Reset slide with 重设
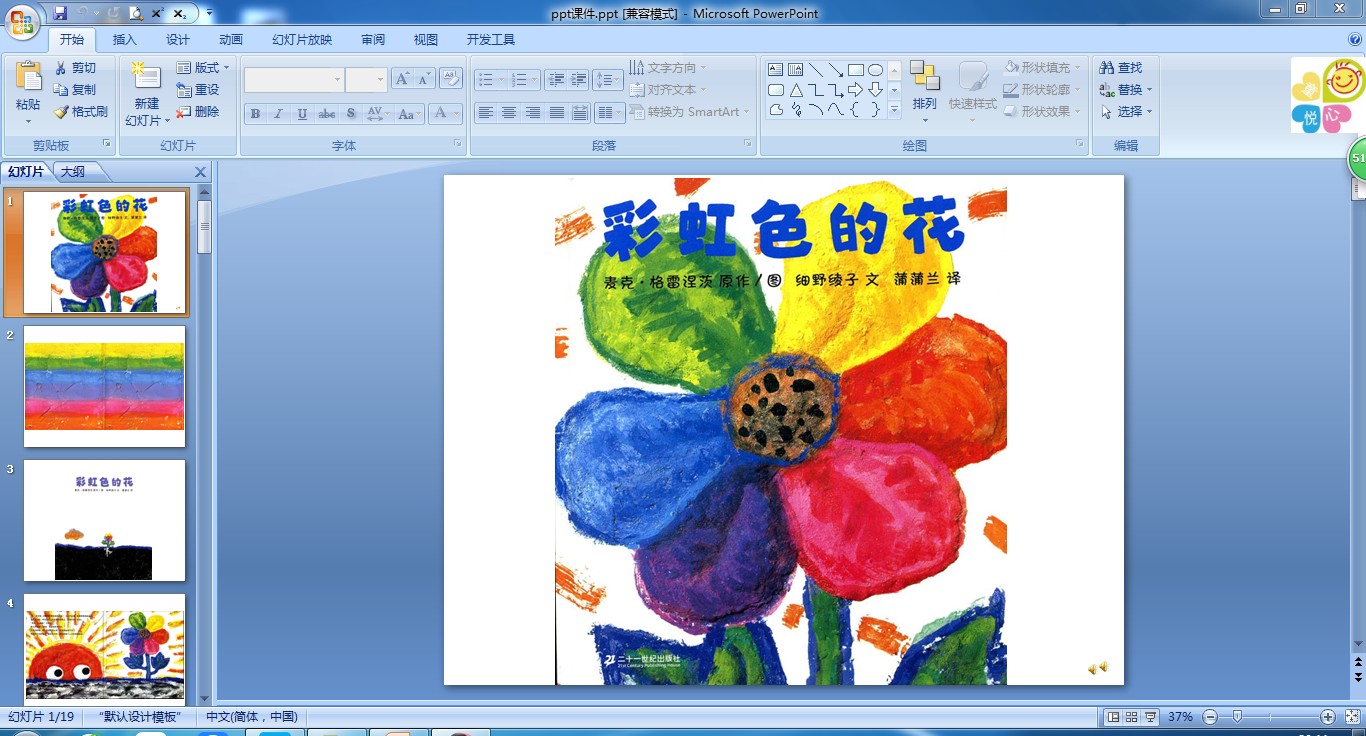Viewport: 1366px width, 736px height. [x=198, y=90]
